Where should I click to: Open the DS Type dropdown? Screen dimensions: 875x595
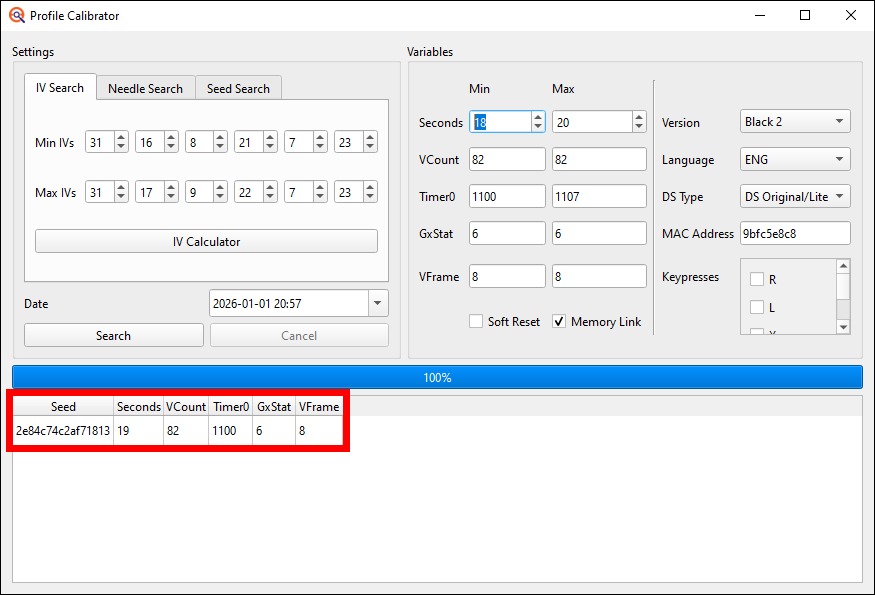[794, 195]
